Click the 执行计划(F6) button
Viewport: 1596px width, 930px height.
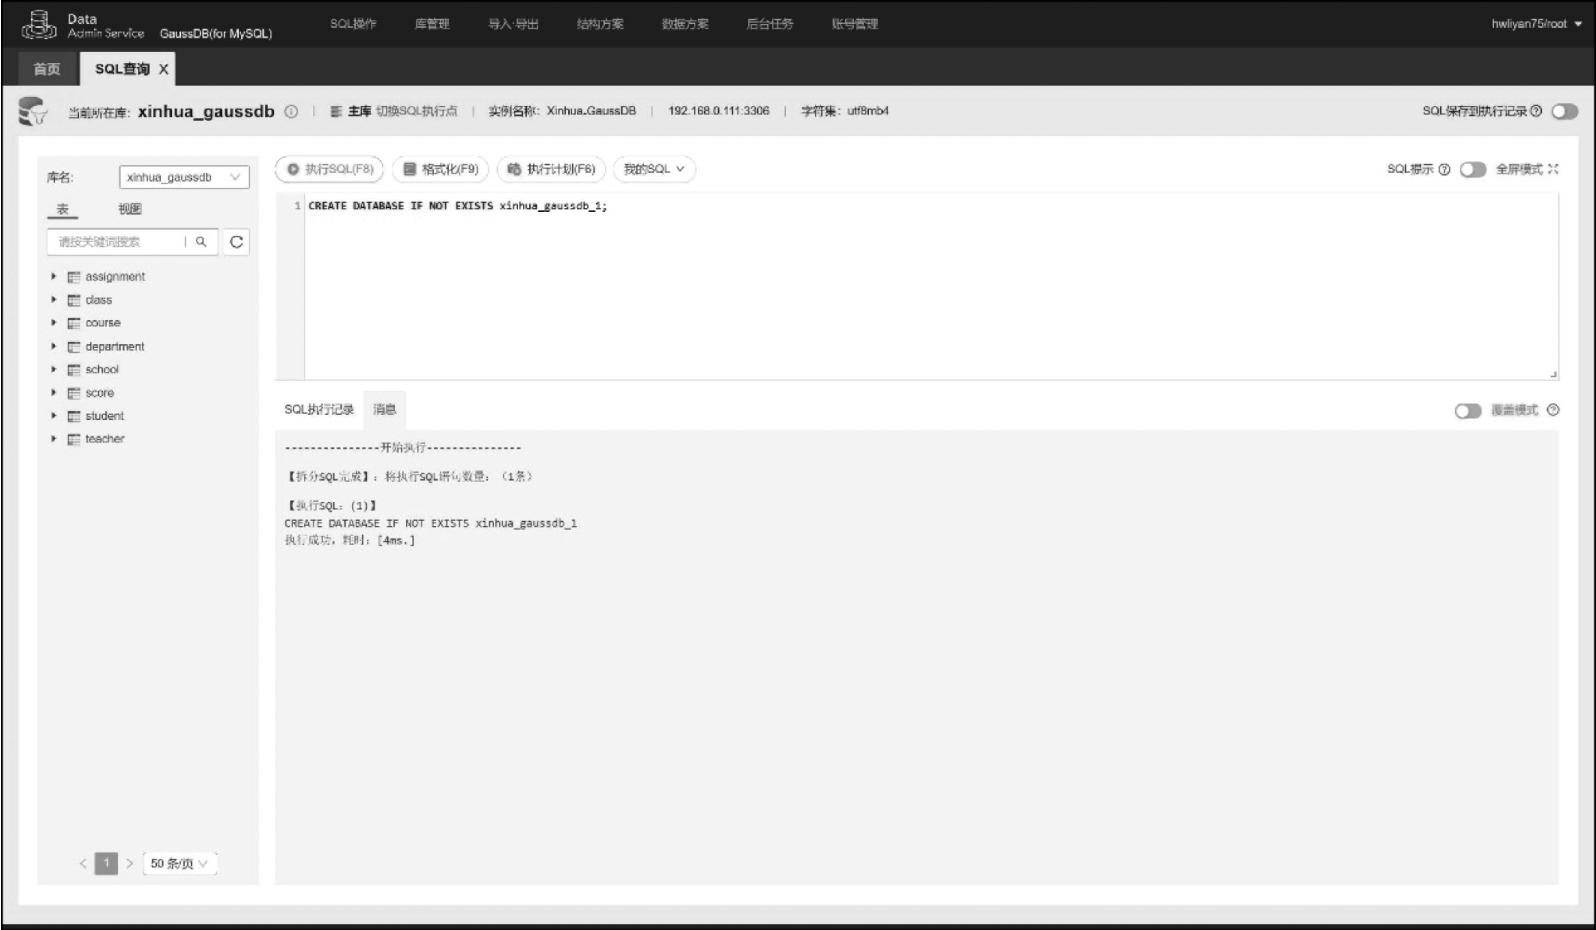coord(551,169)
